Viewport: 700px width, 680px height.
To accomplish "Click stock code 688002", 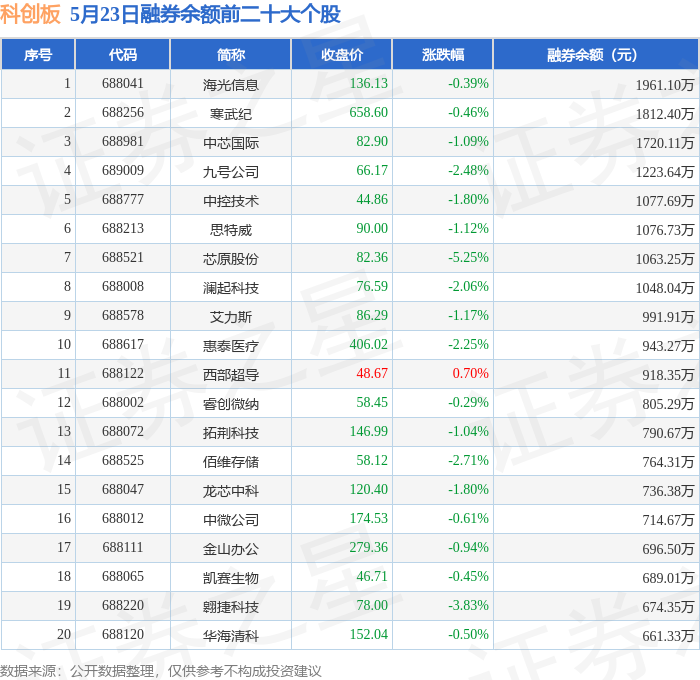I will tap(123, 403).
